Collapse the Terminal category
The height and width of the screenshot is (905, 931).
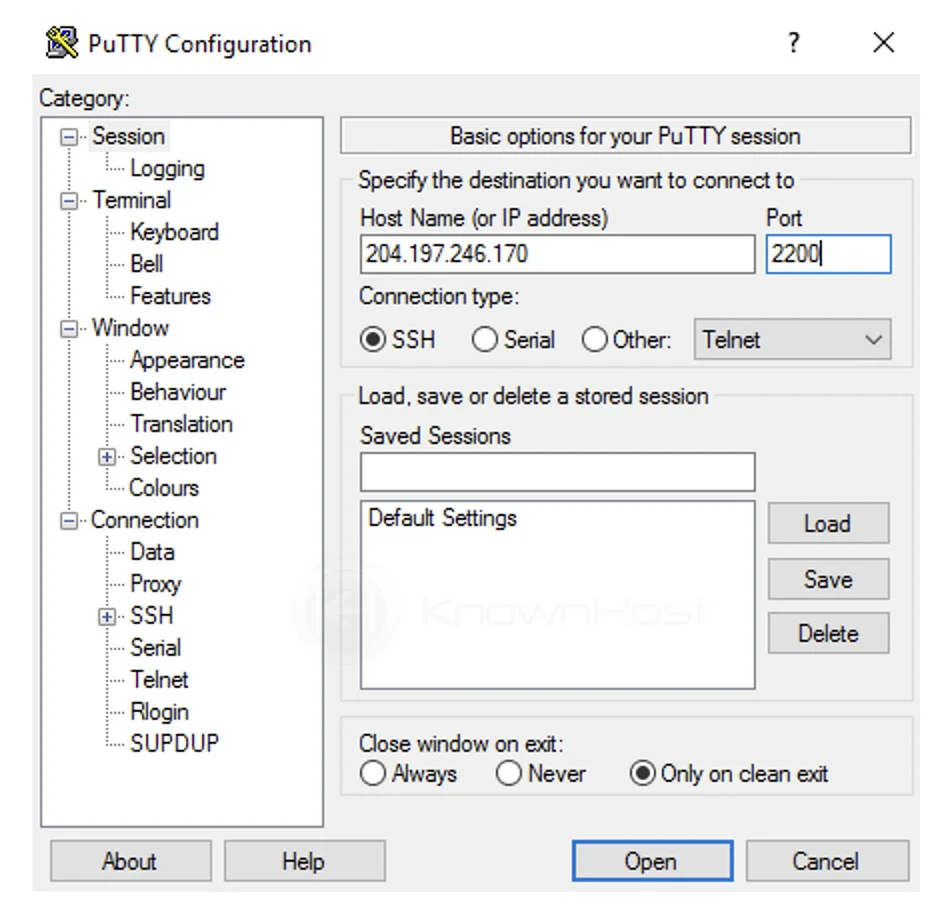pyautogui.click(x=68, y=200)
